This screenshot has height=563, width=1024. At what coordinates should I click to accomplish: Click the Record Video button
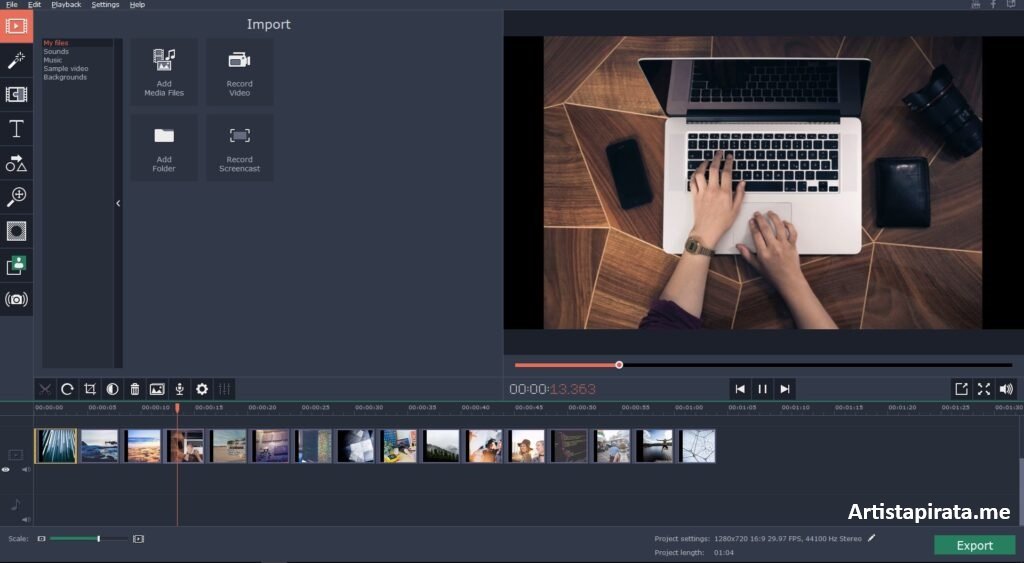[240, 72]
